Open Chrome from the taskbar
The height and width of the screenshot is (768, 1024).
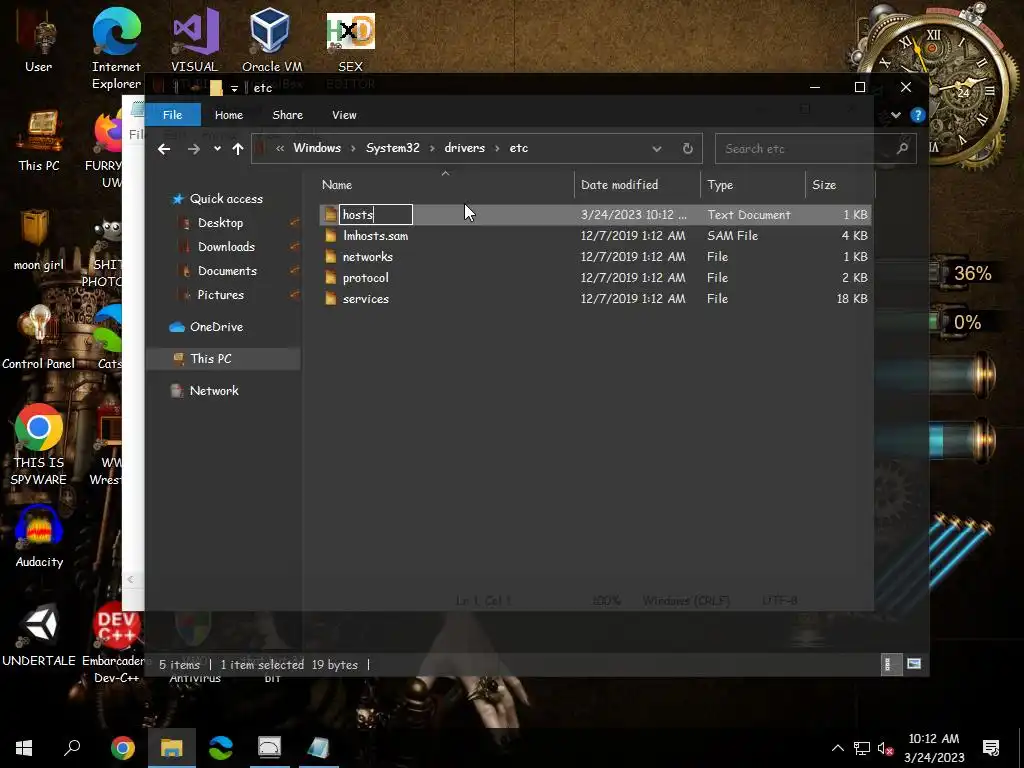coord(122,748)
